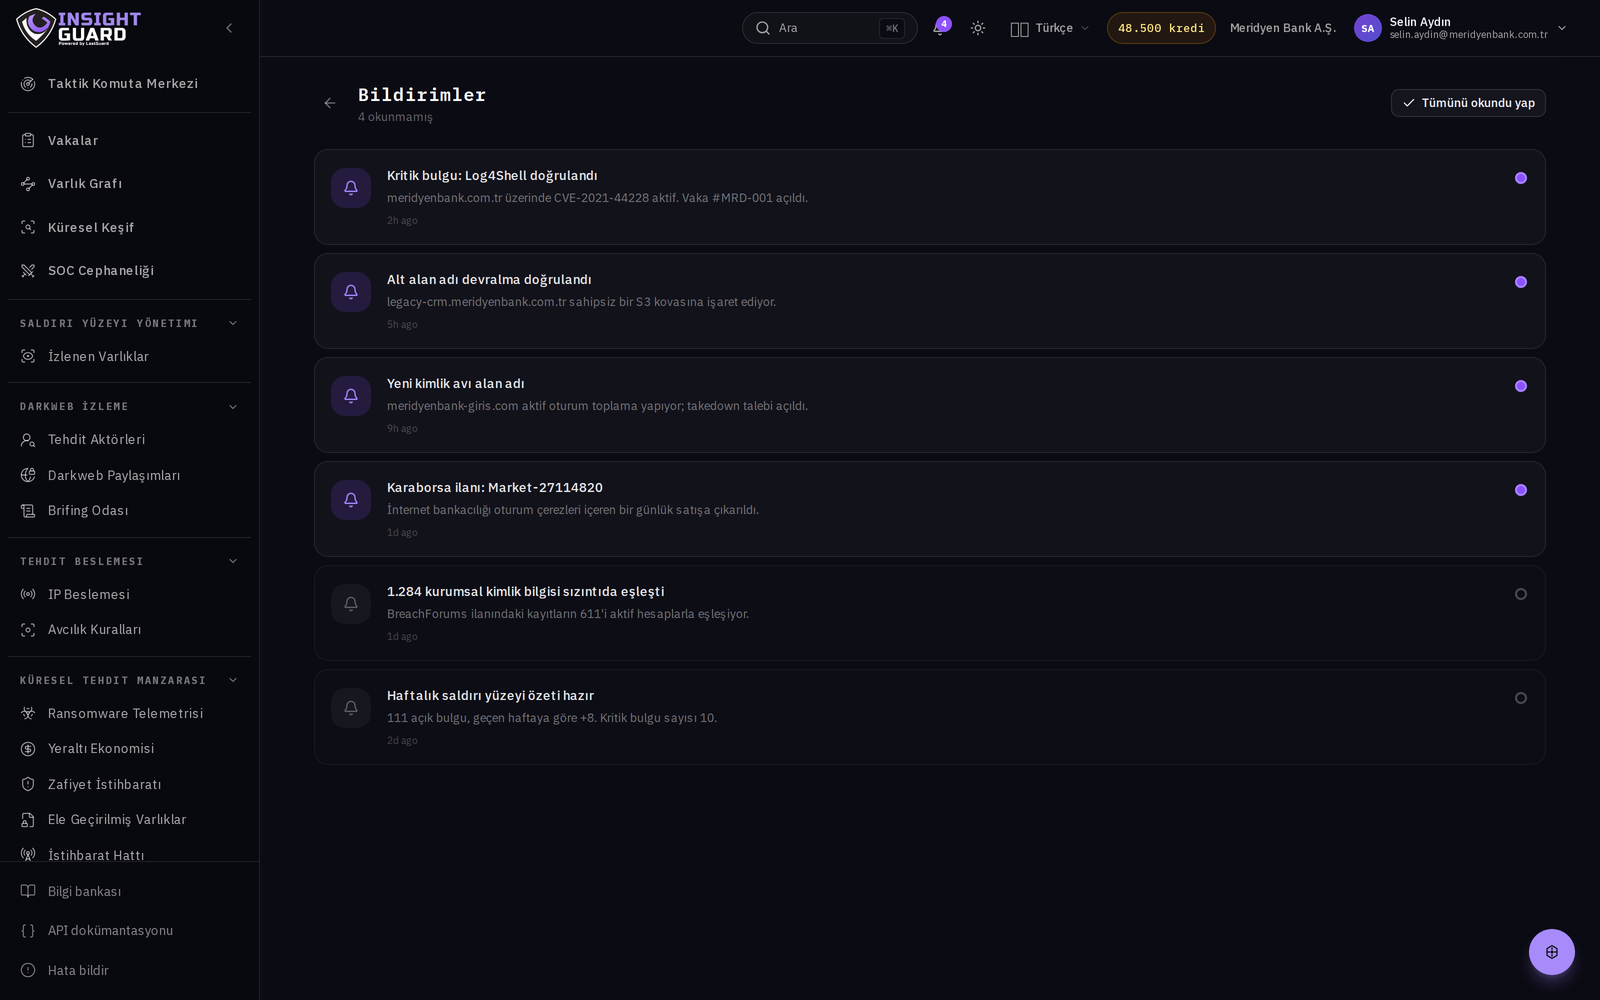
Task: Click the 48.500 kredi badge
Action: coord(1161,28)
